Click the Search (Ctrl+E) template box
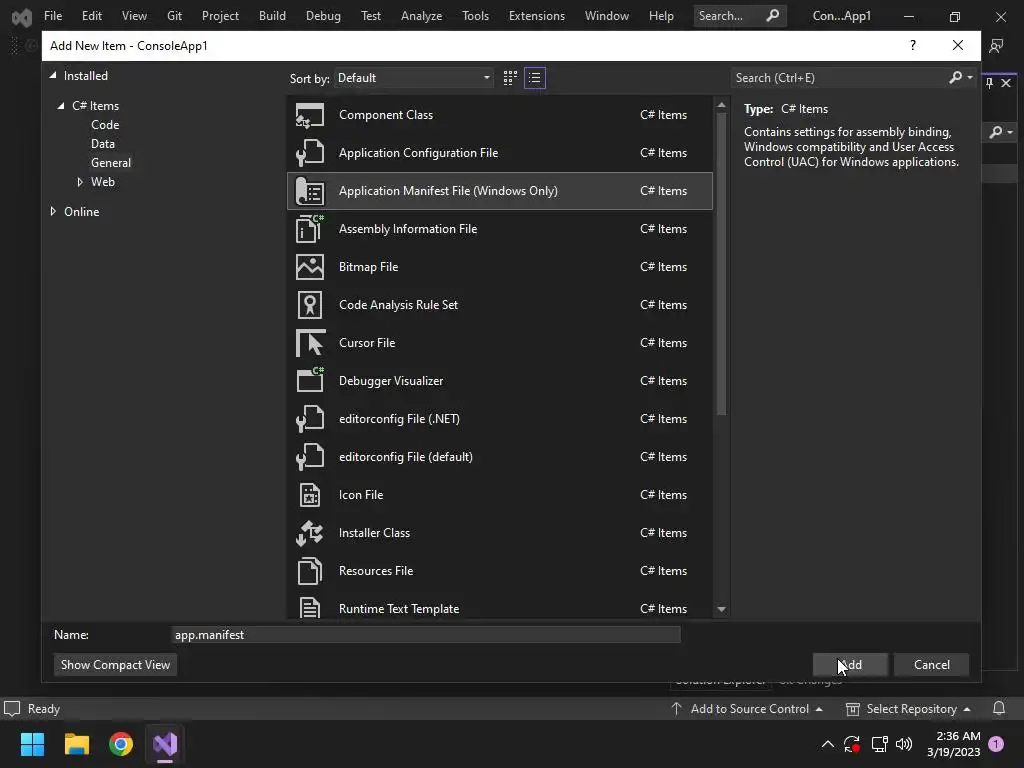1024x768 pixels. click(840, 78)
